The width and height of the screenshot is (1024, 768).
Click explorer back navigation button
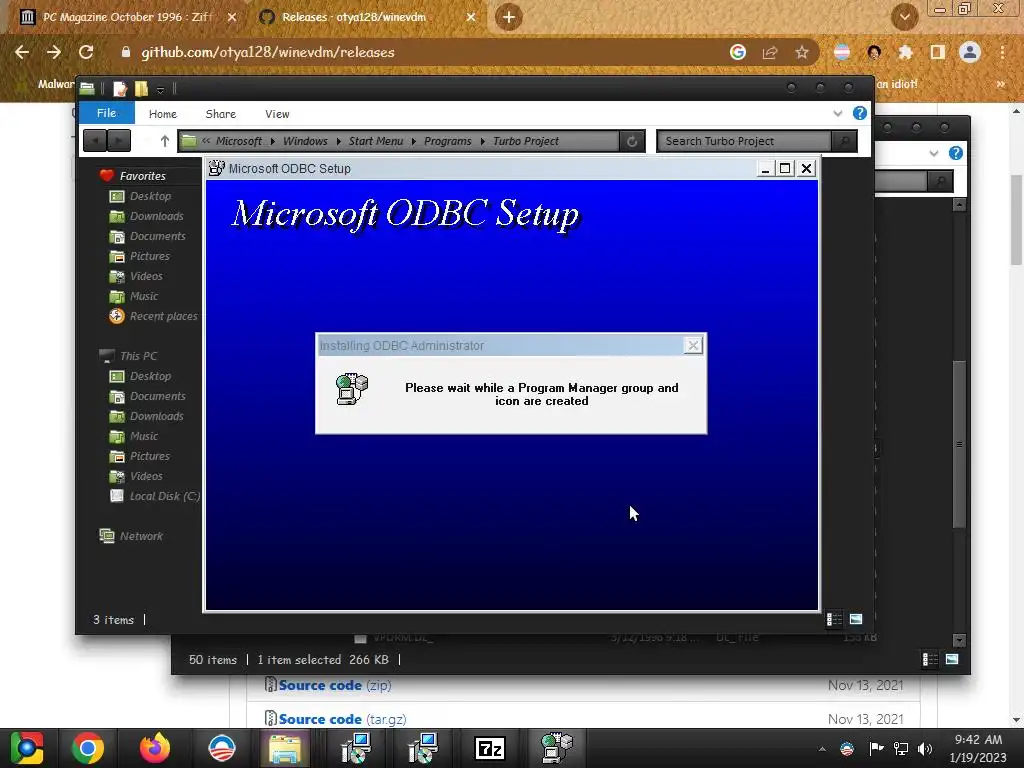pos(95,140)
